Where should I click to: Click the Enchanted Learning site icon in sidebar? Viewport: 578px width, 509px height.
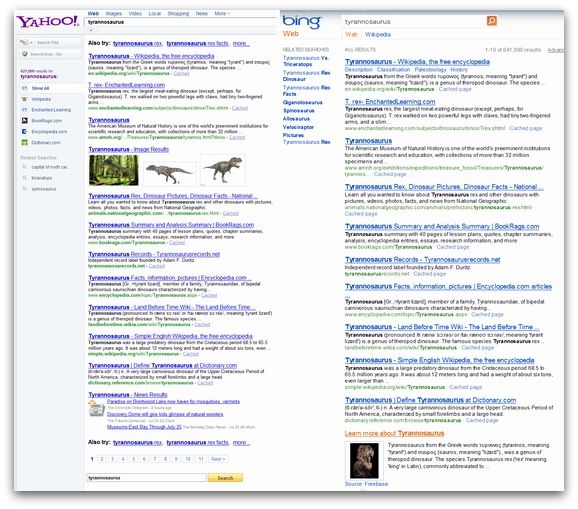25,110
